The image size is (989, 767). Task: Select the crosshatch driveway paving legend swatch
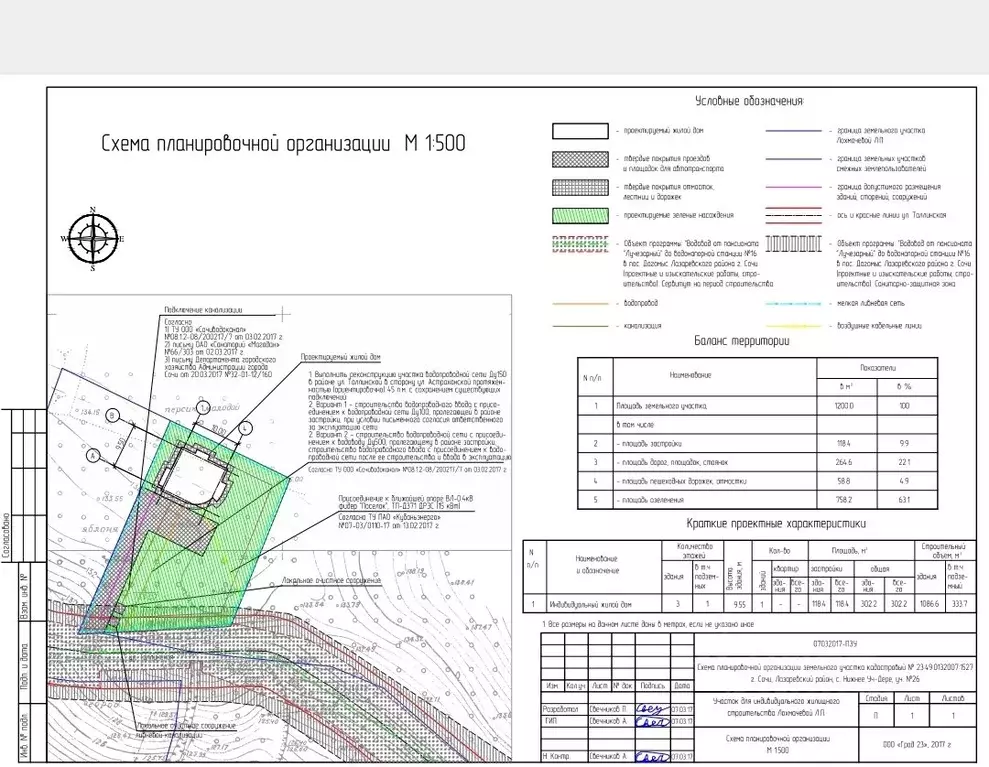coord(580,159)
